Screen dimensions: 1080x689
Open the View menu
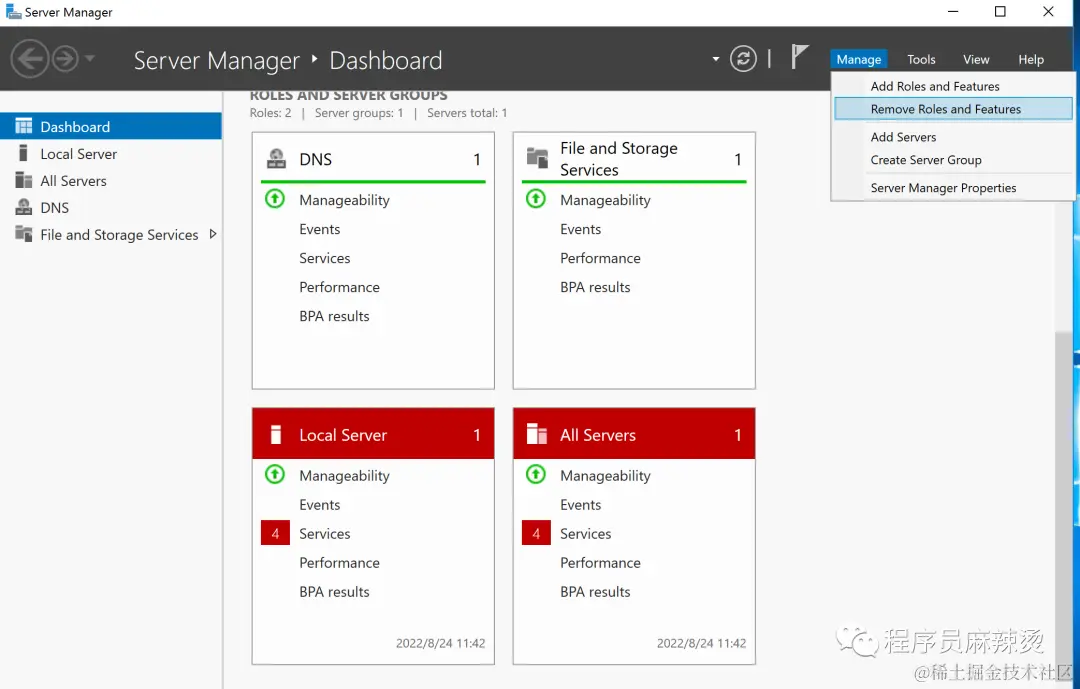click(x=976, y=59)
